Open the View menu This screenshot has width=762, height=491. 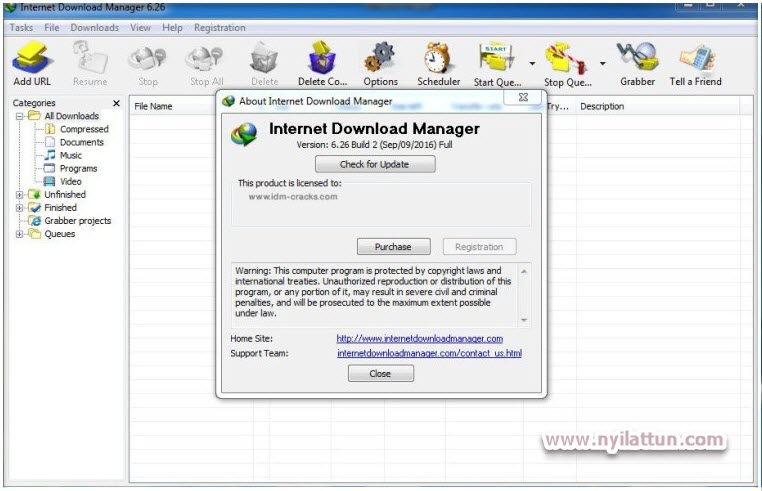pyautogui.click(x=140, y=28)
